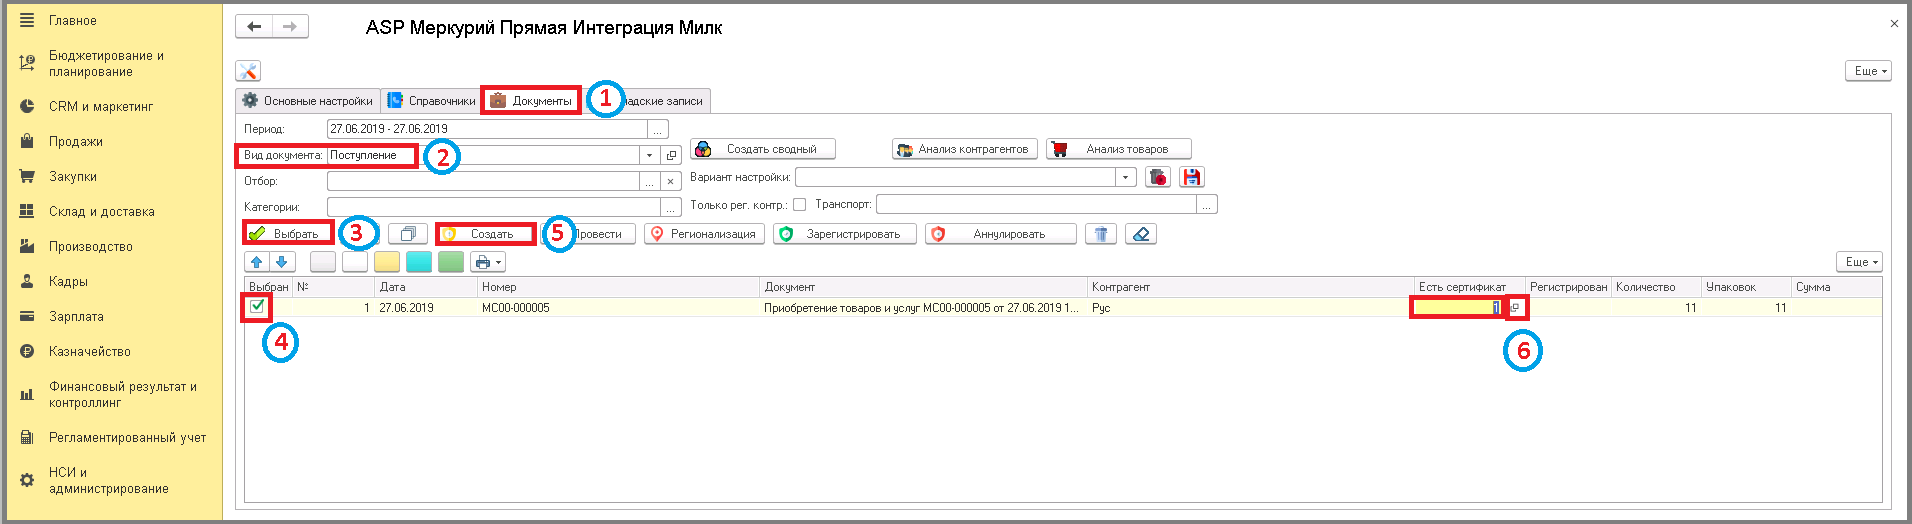Click the forward navigation arrow
The height and width of the screenshot is (524, 1912).
point(290,27)
